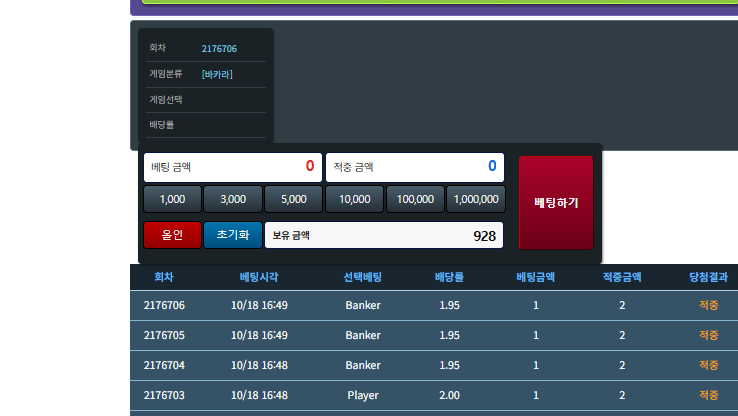Add 3,000 to the bet amount
The image size is (738, 416).
233,199
